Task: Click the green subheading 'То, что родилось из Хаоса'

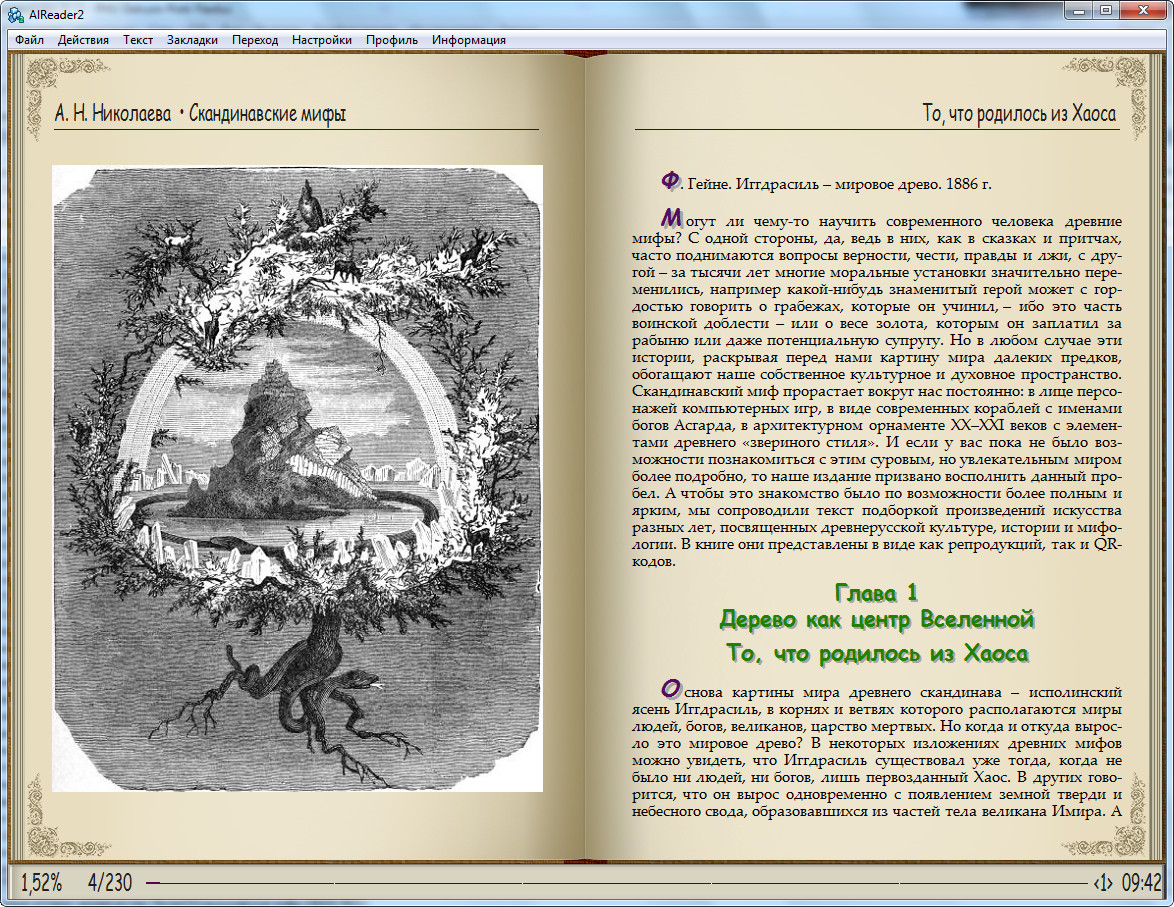Action: 877,653
